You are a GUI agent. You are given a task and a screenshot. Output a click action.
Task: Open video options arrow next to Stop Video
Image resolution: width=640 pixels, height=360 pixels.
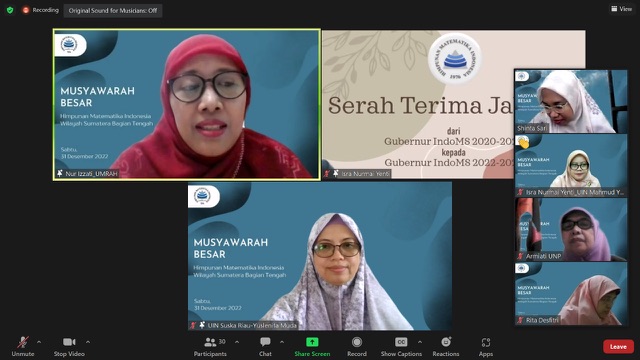[88, 342]
